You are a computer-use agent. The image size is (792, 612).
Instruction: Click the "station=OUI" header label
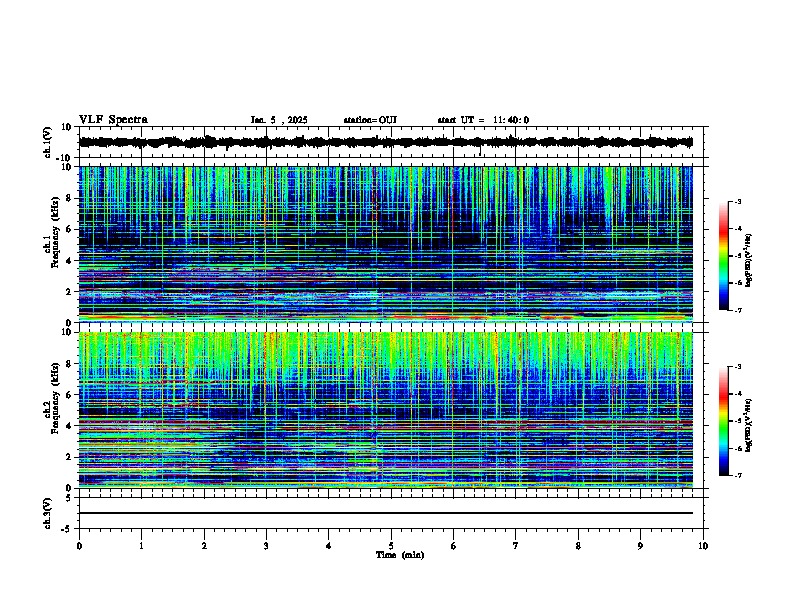coord(370,120)
